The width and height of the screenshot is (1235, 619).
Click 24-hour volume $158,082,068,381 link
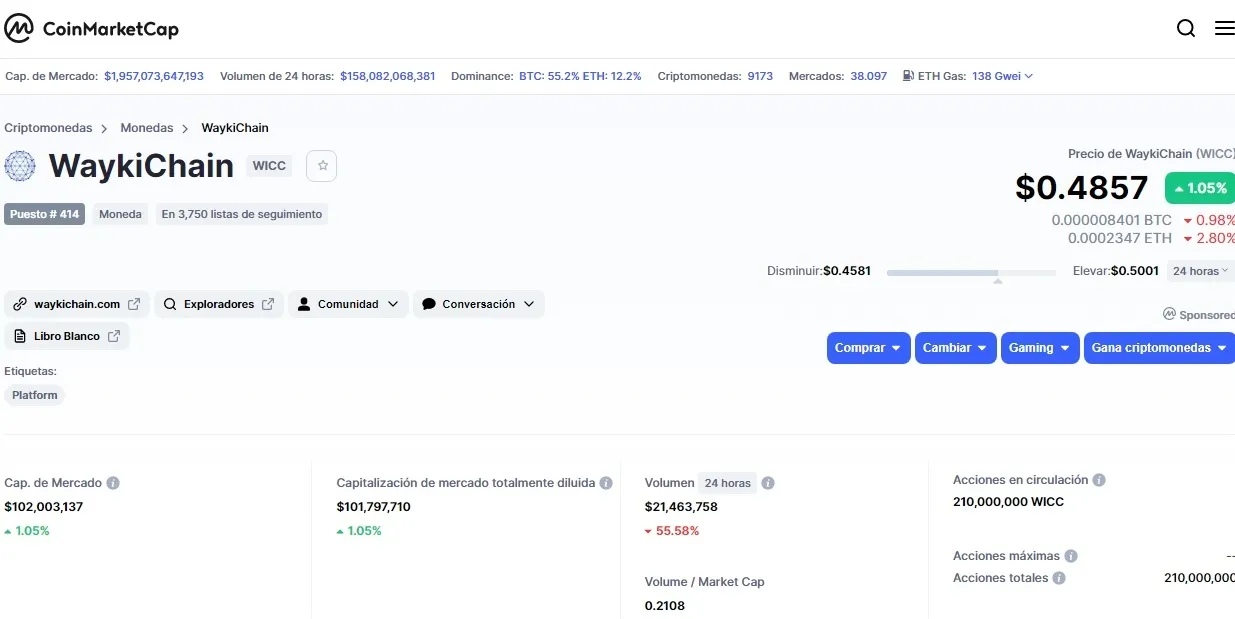(388, 76)
